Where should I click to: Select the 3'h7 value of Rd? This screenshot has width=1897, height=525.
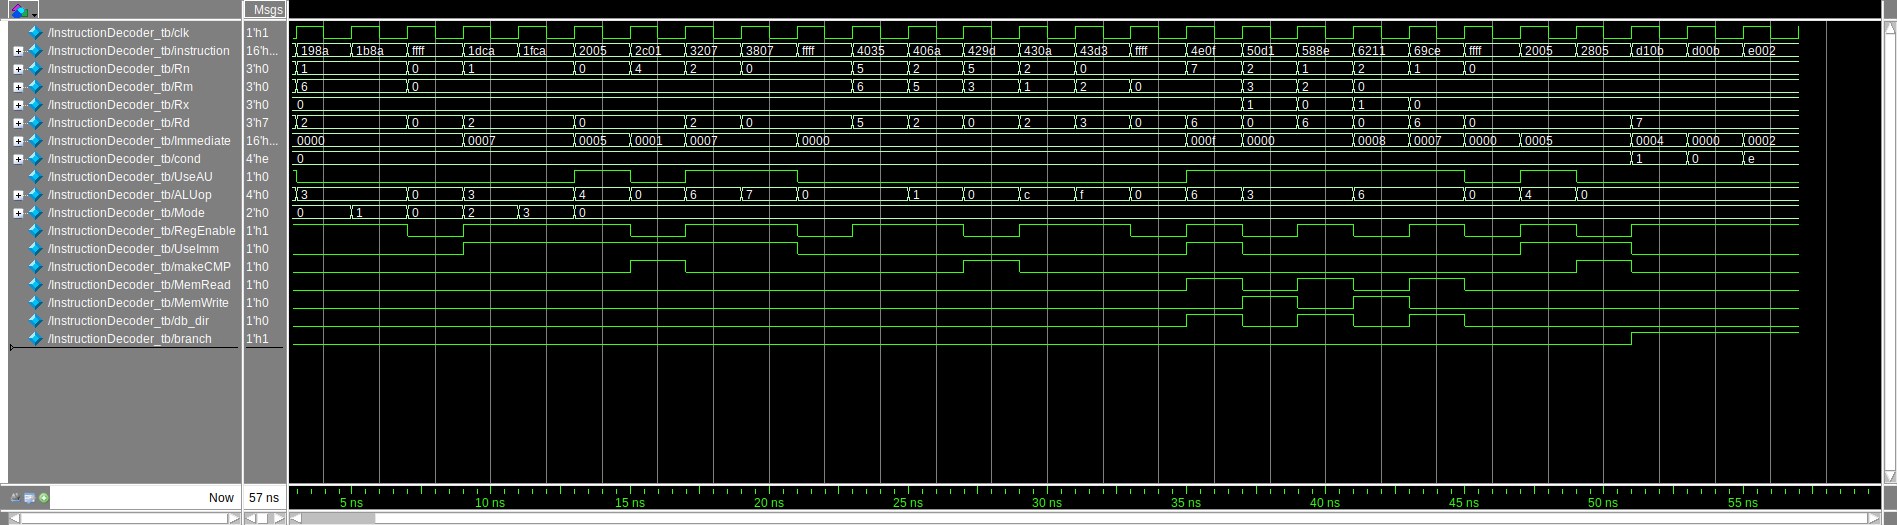click(x=258, y=123)
